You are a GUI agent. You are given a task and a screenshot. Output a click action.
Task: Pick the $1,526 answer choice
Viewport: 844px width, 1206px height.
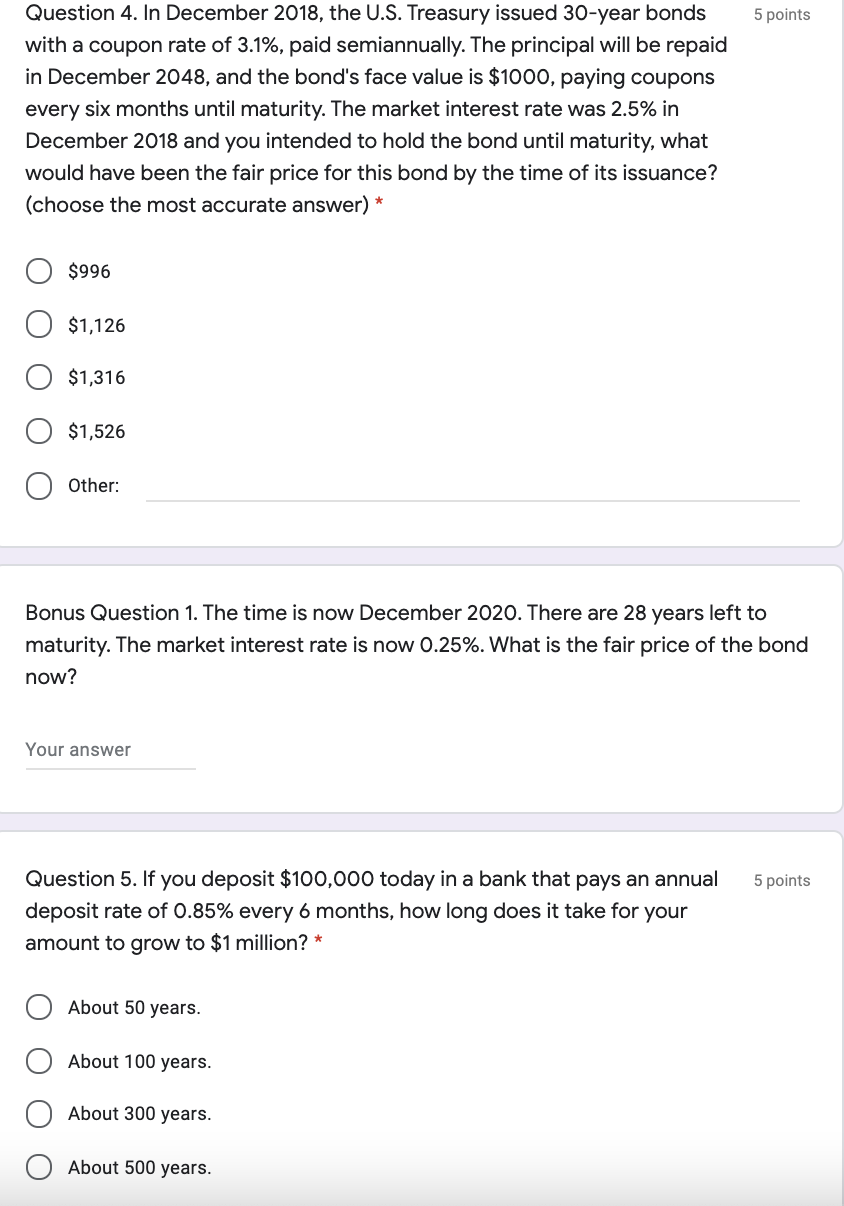[39, 431]
